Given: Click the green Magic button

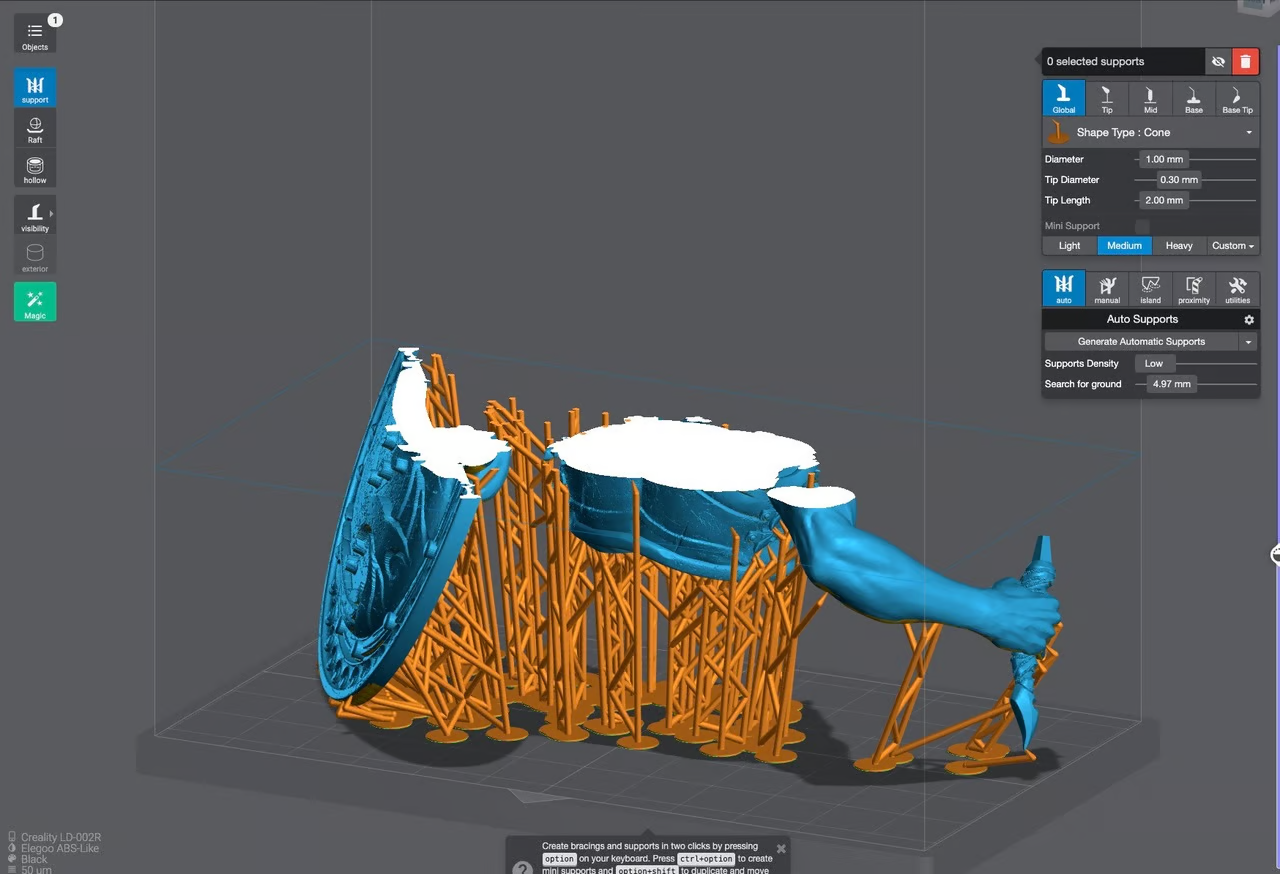Looking at the screenshot, I should click(x=35, y=302).
